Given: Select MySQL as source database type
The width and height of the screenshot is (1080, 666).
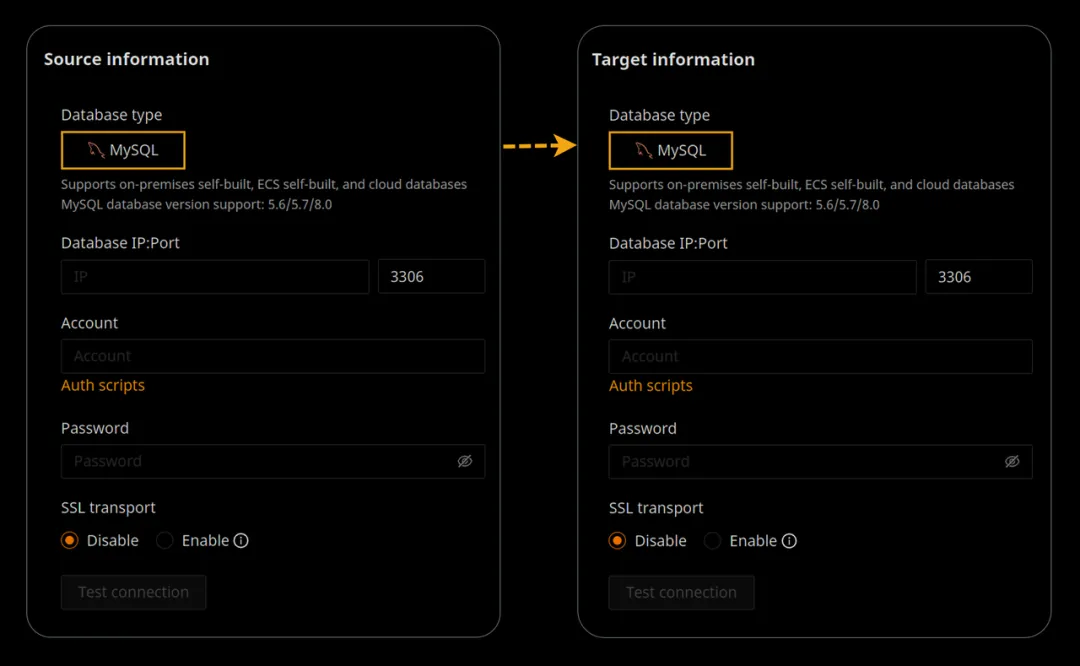Looking at the screenshot, I should click(x=123, y=150).
